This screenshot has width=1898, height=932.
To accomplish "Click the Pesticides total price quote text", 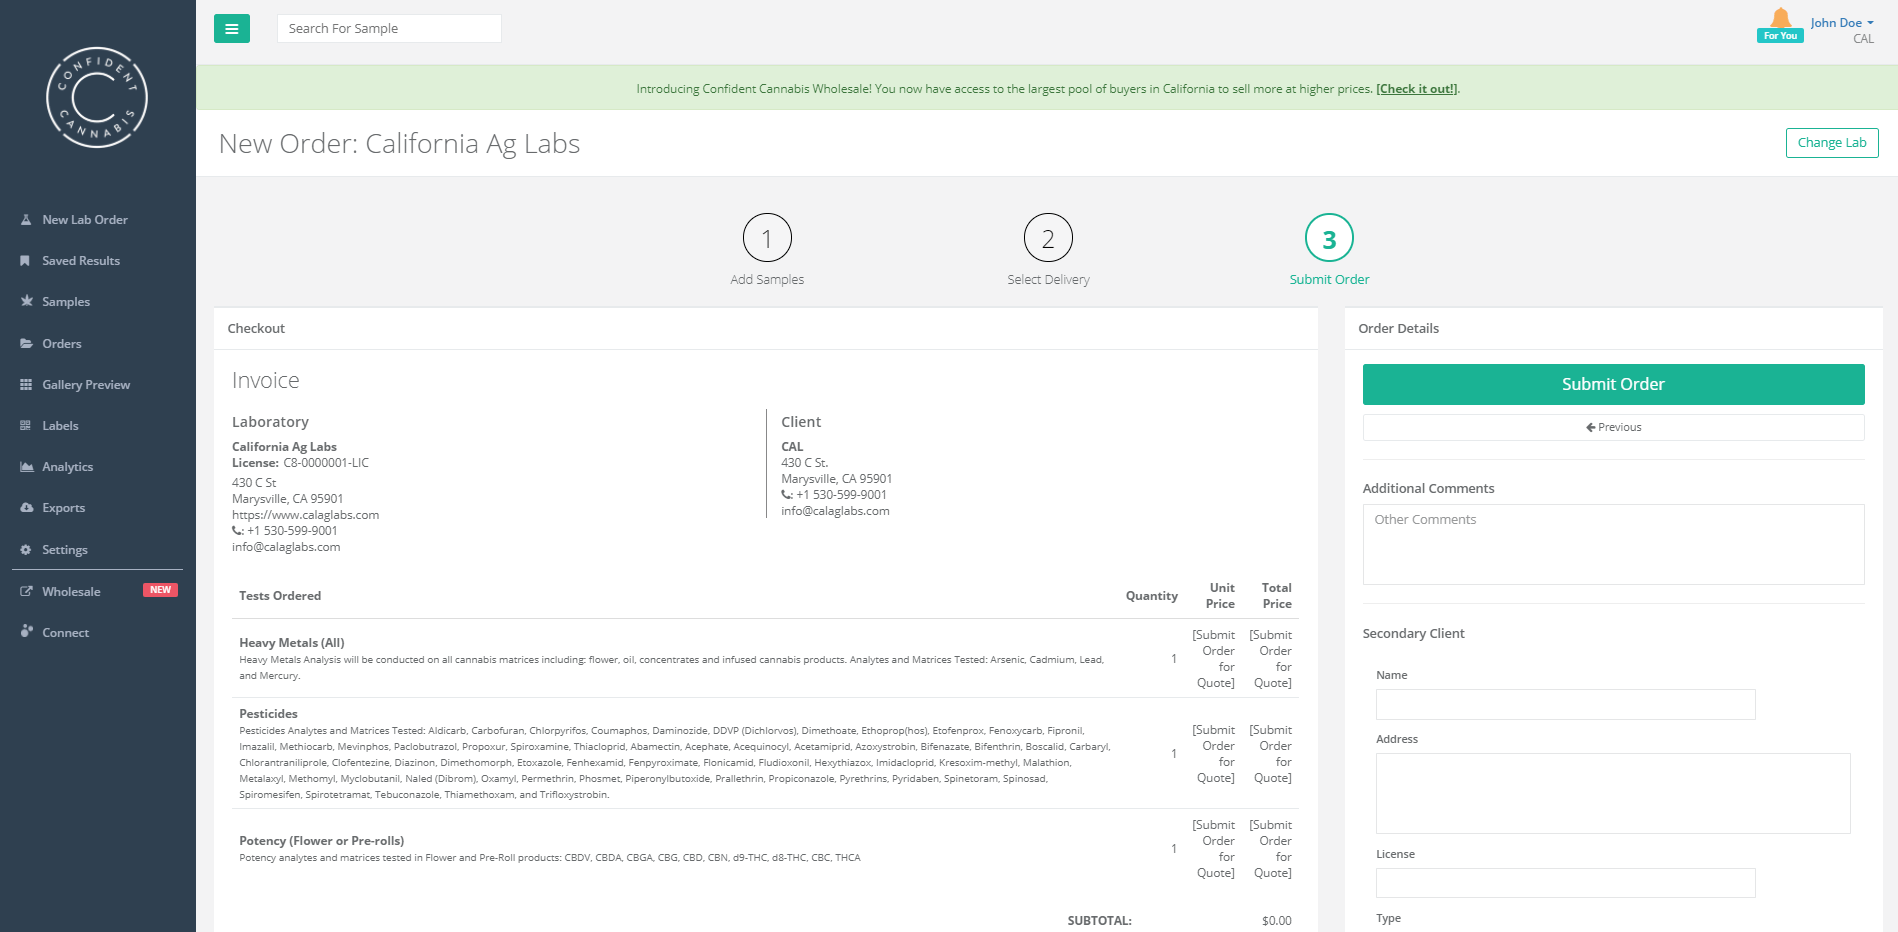I will click(x=1271, y=754).
